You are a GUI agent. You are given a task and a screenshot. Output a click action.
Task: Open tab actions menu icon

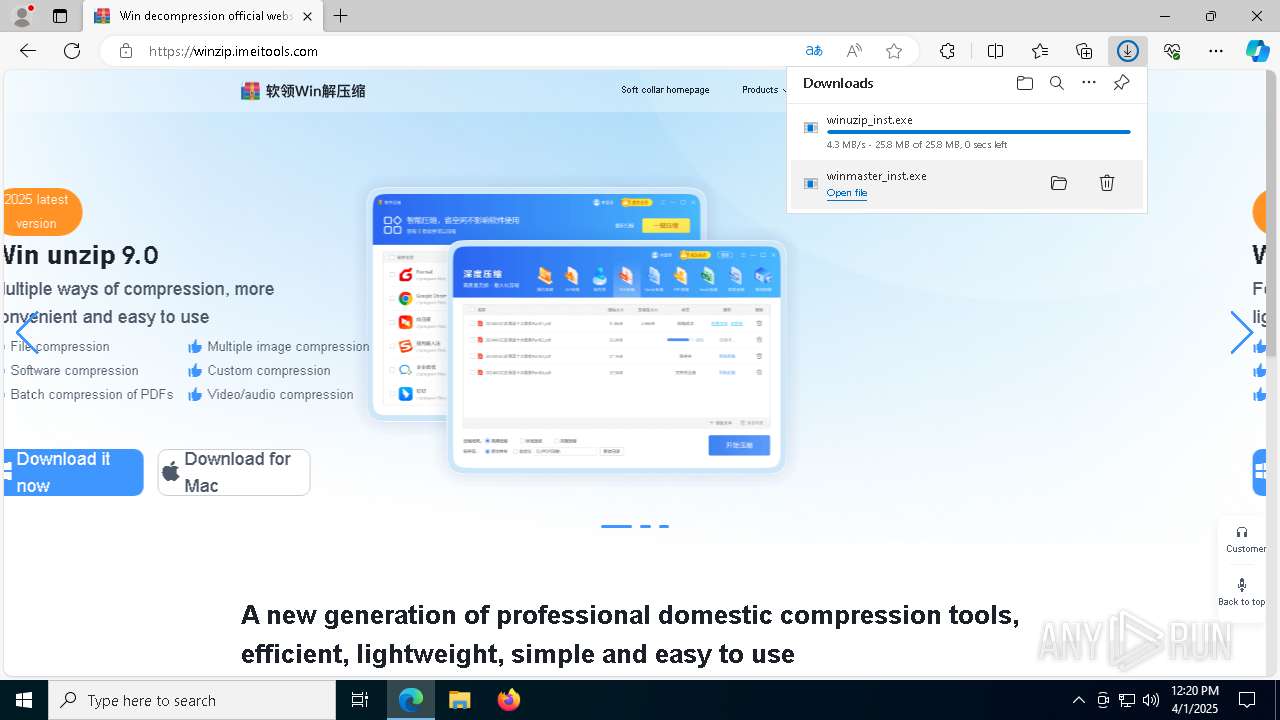[60, 16]
